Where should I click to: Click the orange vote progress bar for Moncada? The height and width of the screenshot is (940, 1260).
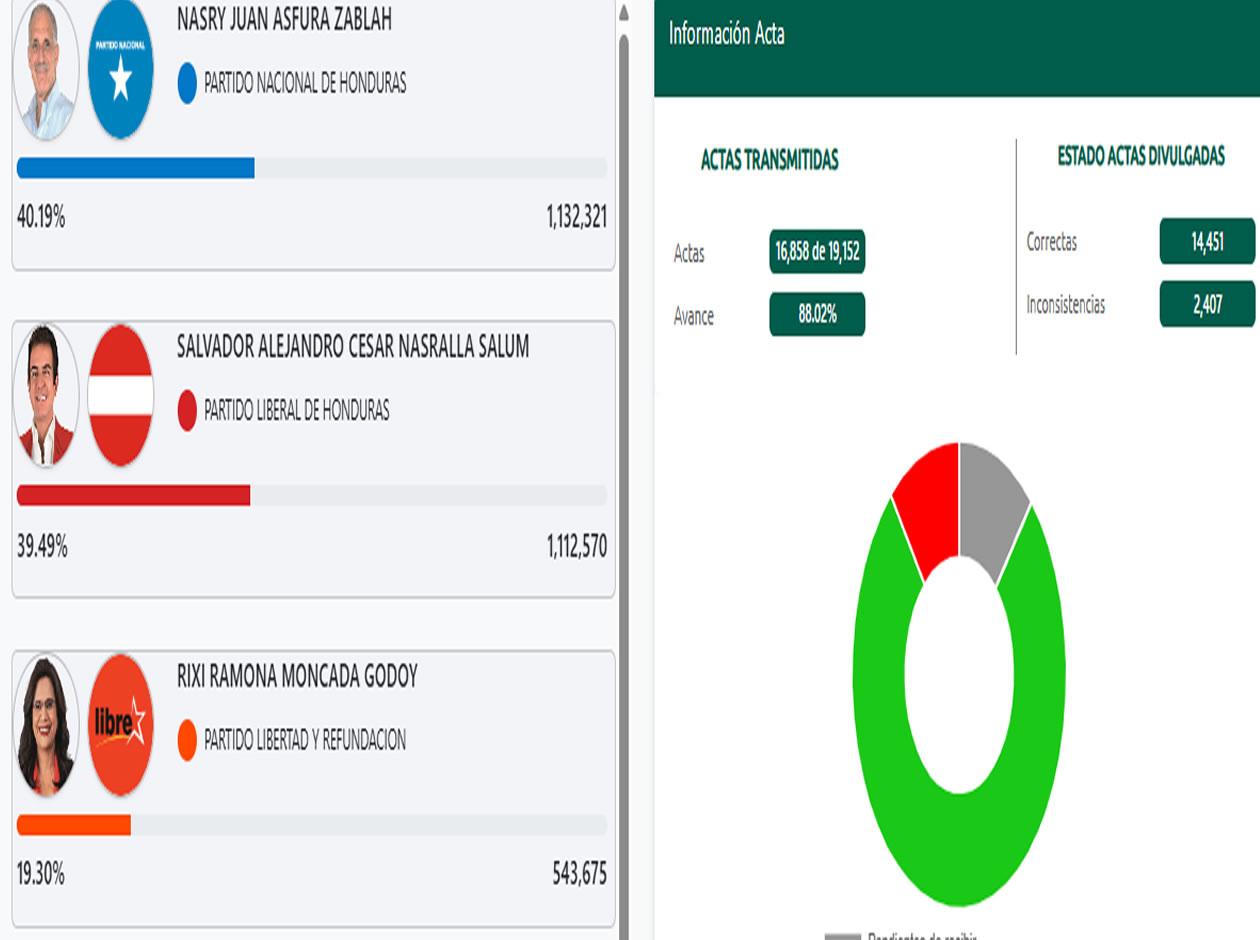74,825
